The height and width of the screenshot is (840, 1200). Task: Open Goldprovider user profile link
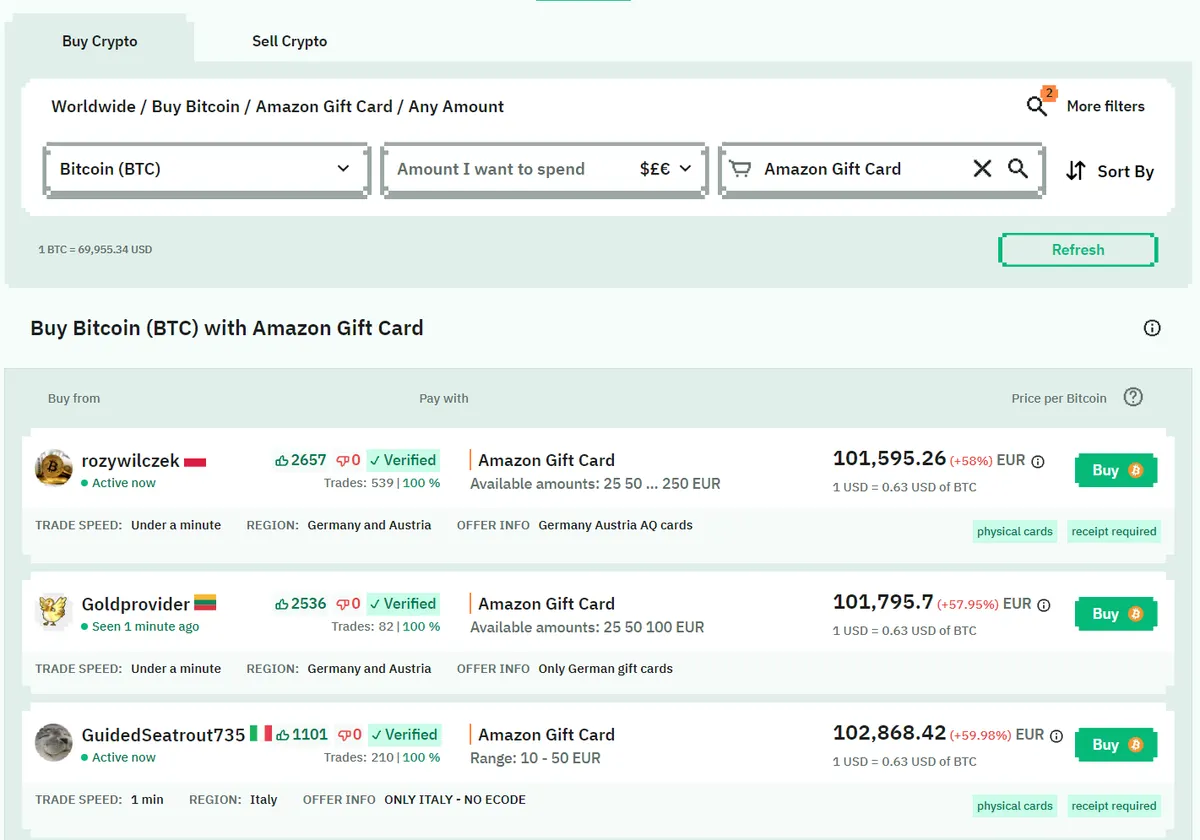click(x=136, y=604)
